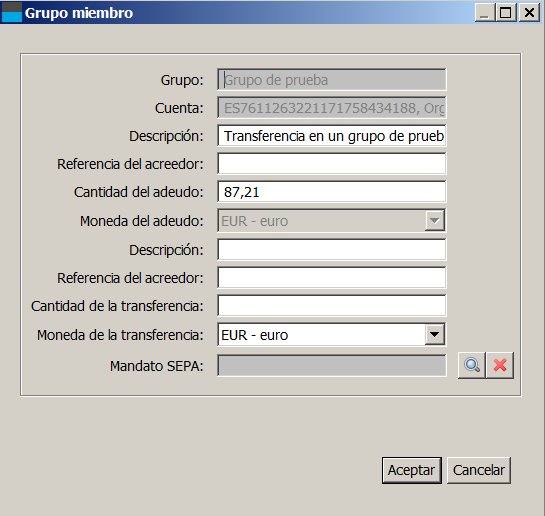This screenshot has height=516, width=545.
Task: Click the first Descripción field with Transferencia text
Action: (332, 136)
